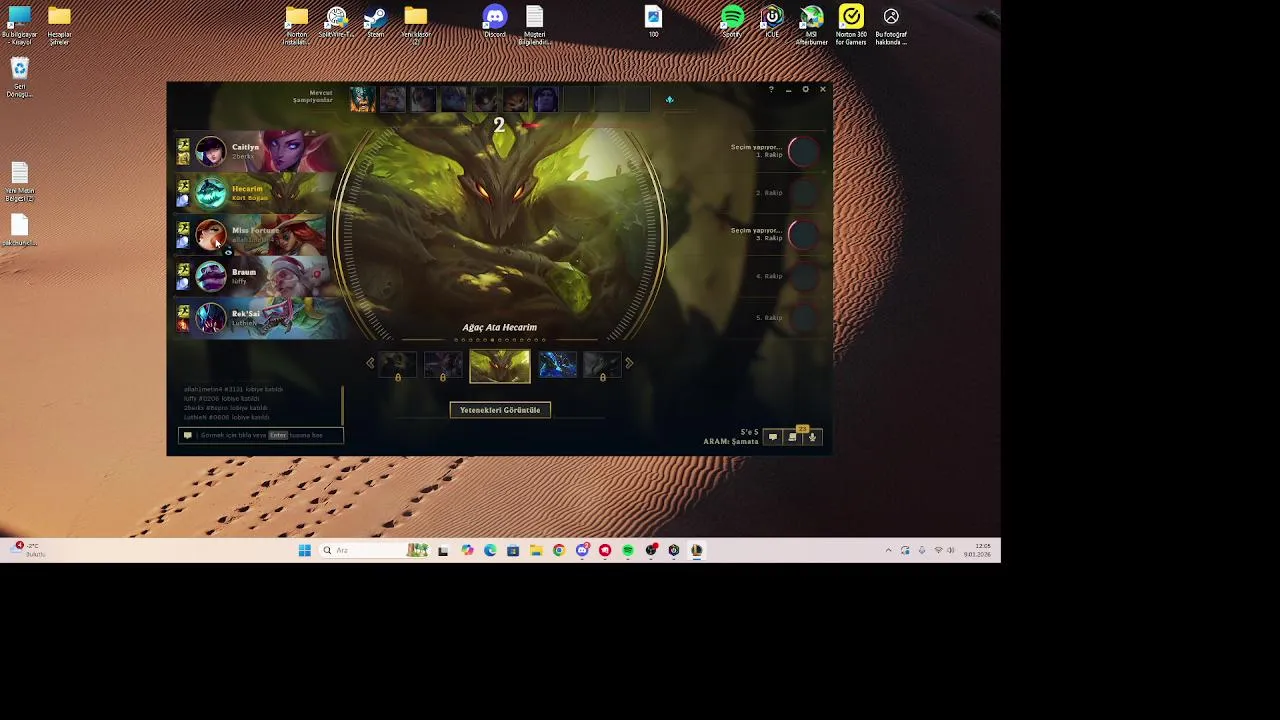Open Spotify desktop shortcut

[x=732, y=23]
